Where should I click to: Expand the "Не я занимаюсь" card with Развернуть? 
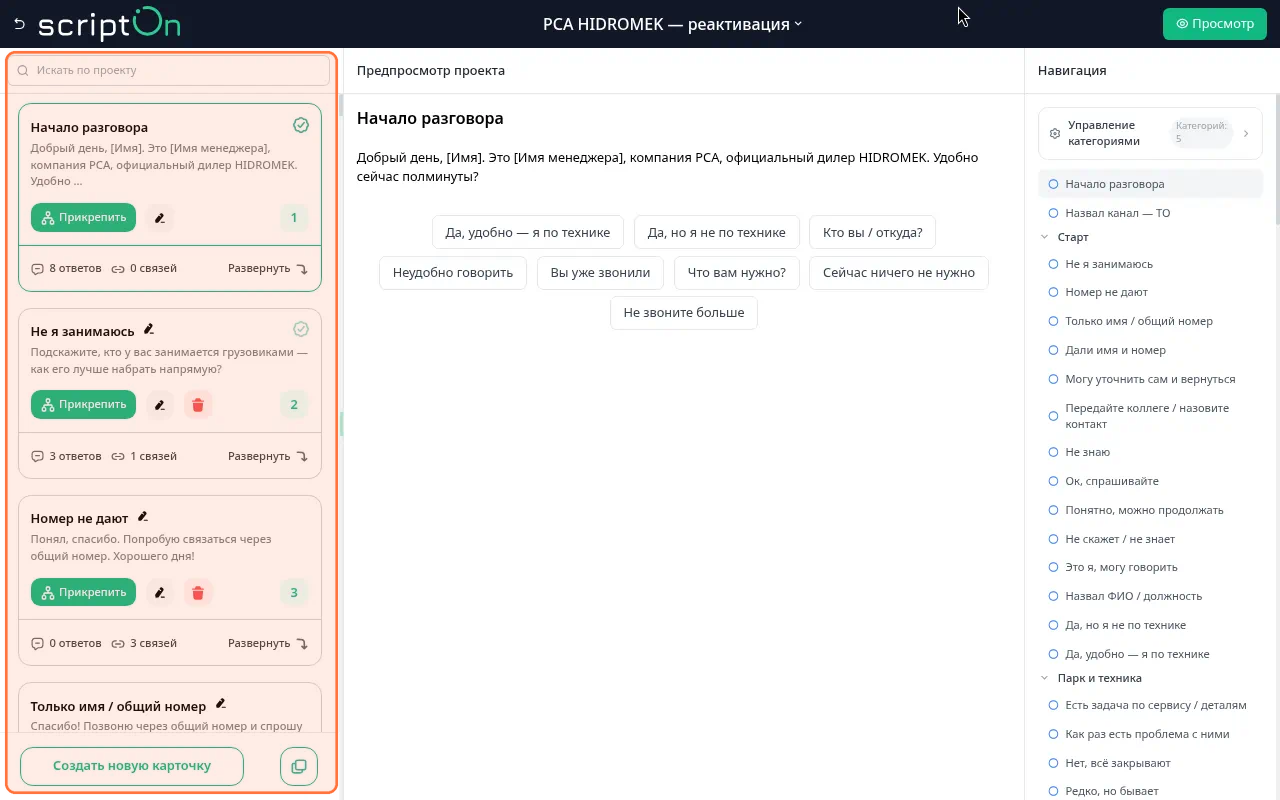click(268, 456)
